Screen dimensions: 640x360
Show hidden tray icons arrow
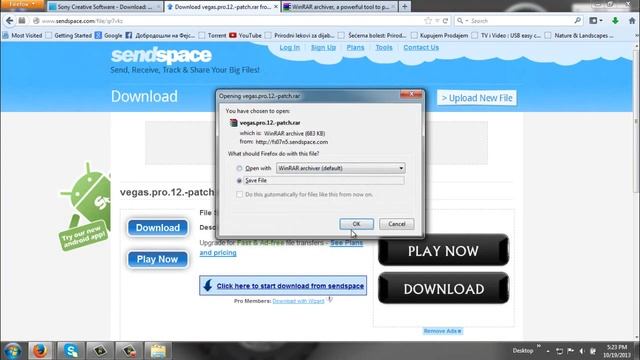pyautogui.click(x=548, y=351)
